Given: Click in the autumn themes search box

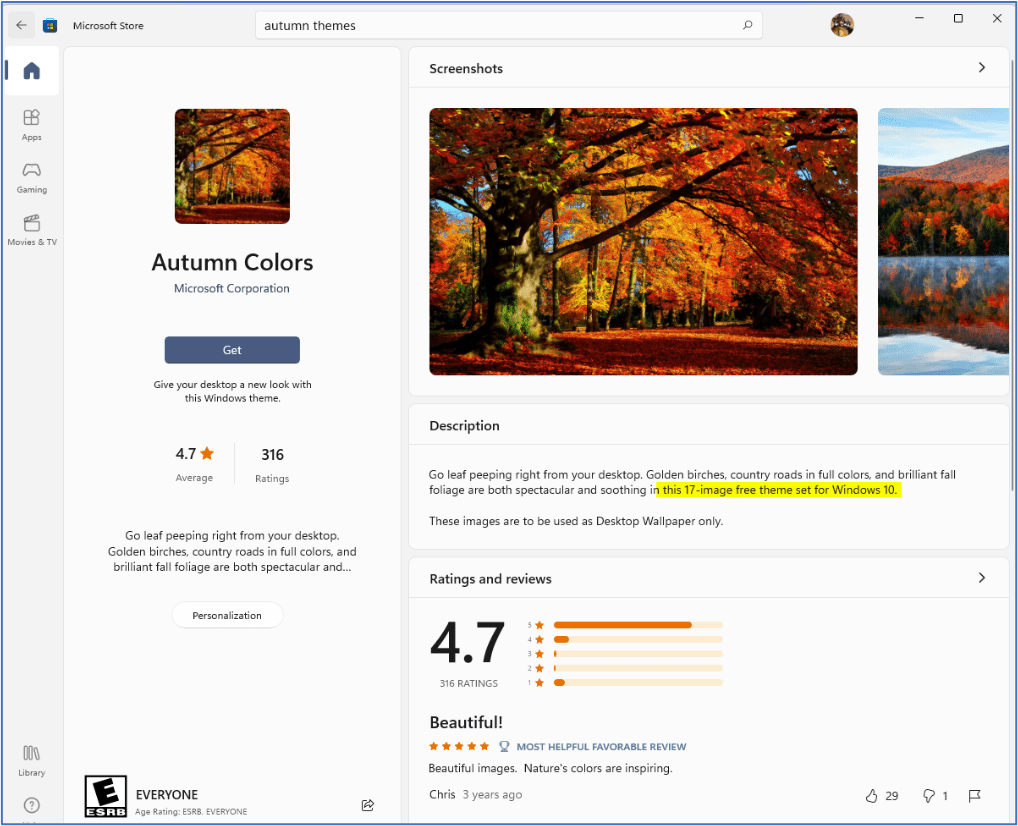Looking at the screenshot, I should coord(490,25).
